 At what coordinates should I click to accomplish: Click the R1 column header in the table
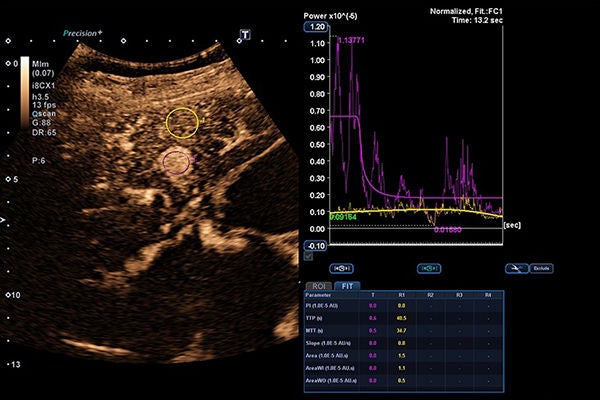(401, 295)
